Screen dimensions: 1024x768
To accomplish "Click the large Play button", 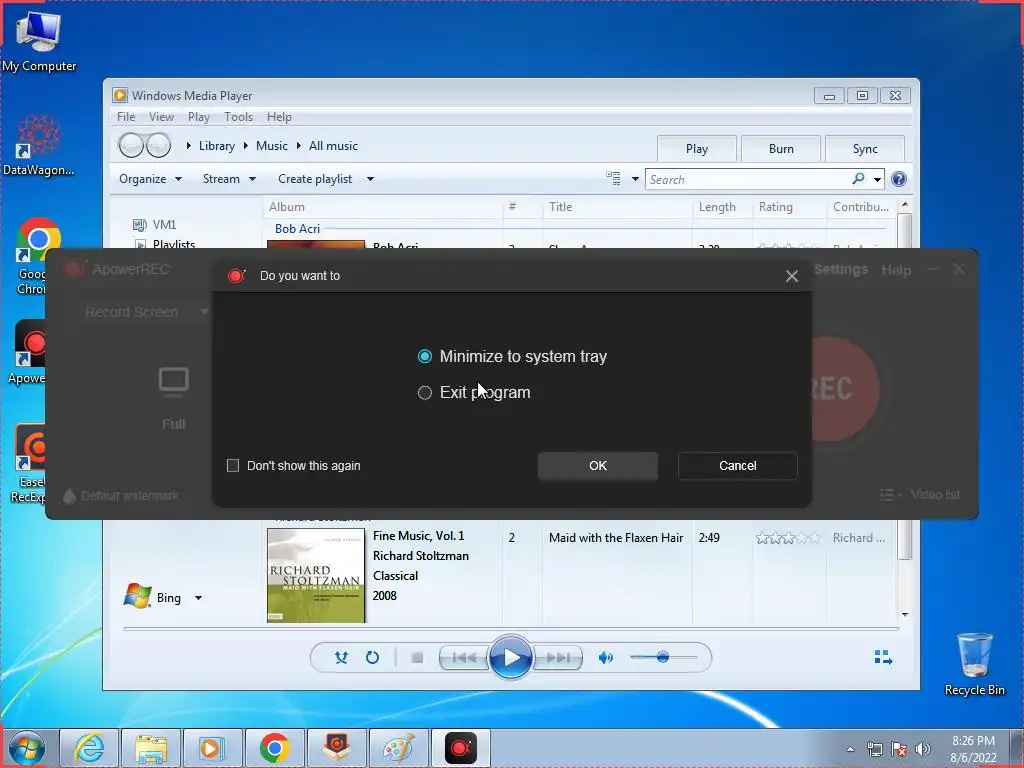I will click(x=511, y=658).
